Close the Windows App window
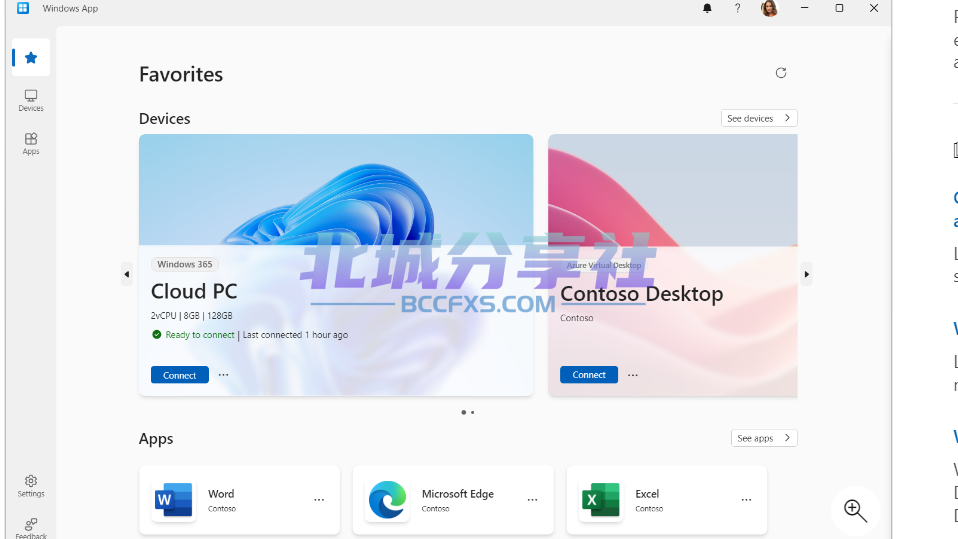The image size is (958, 539). (x=874, y=9)
